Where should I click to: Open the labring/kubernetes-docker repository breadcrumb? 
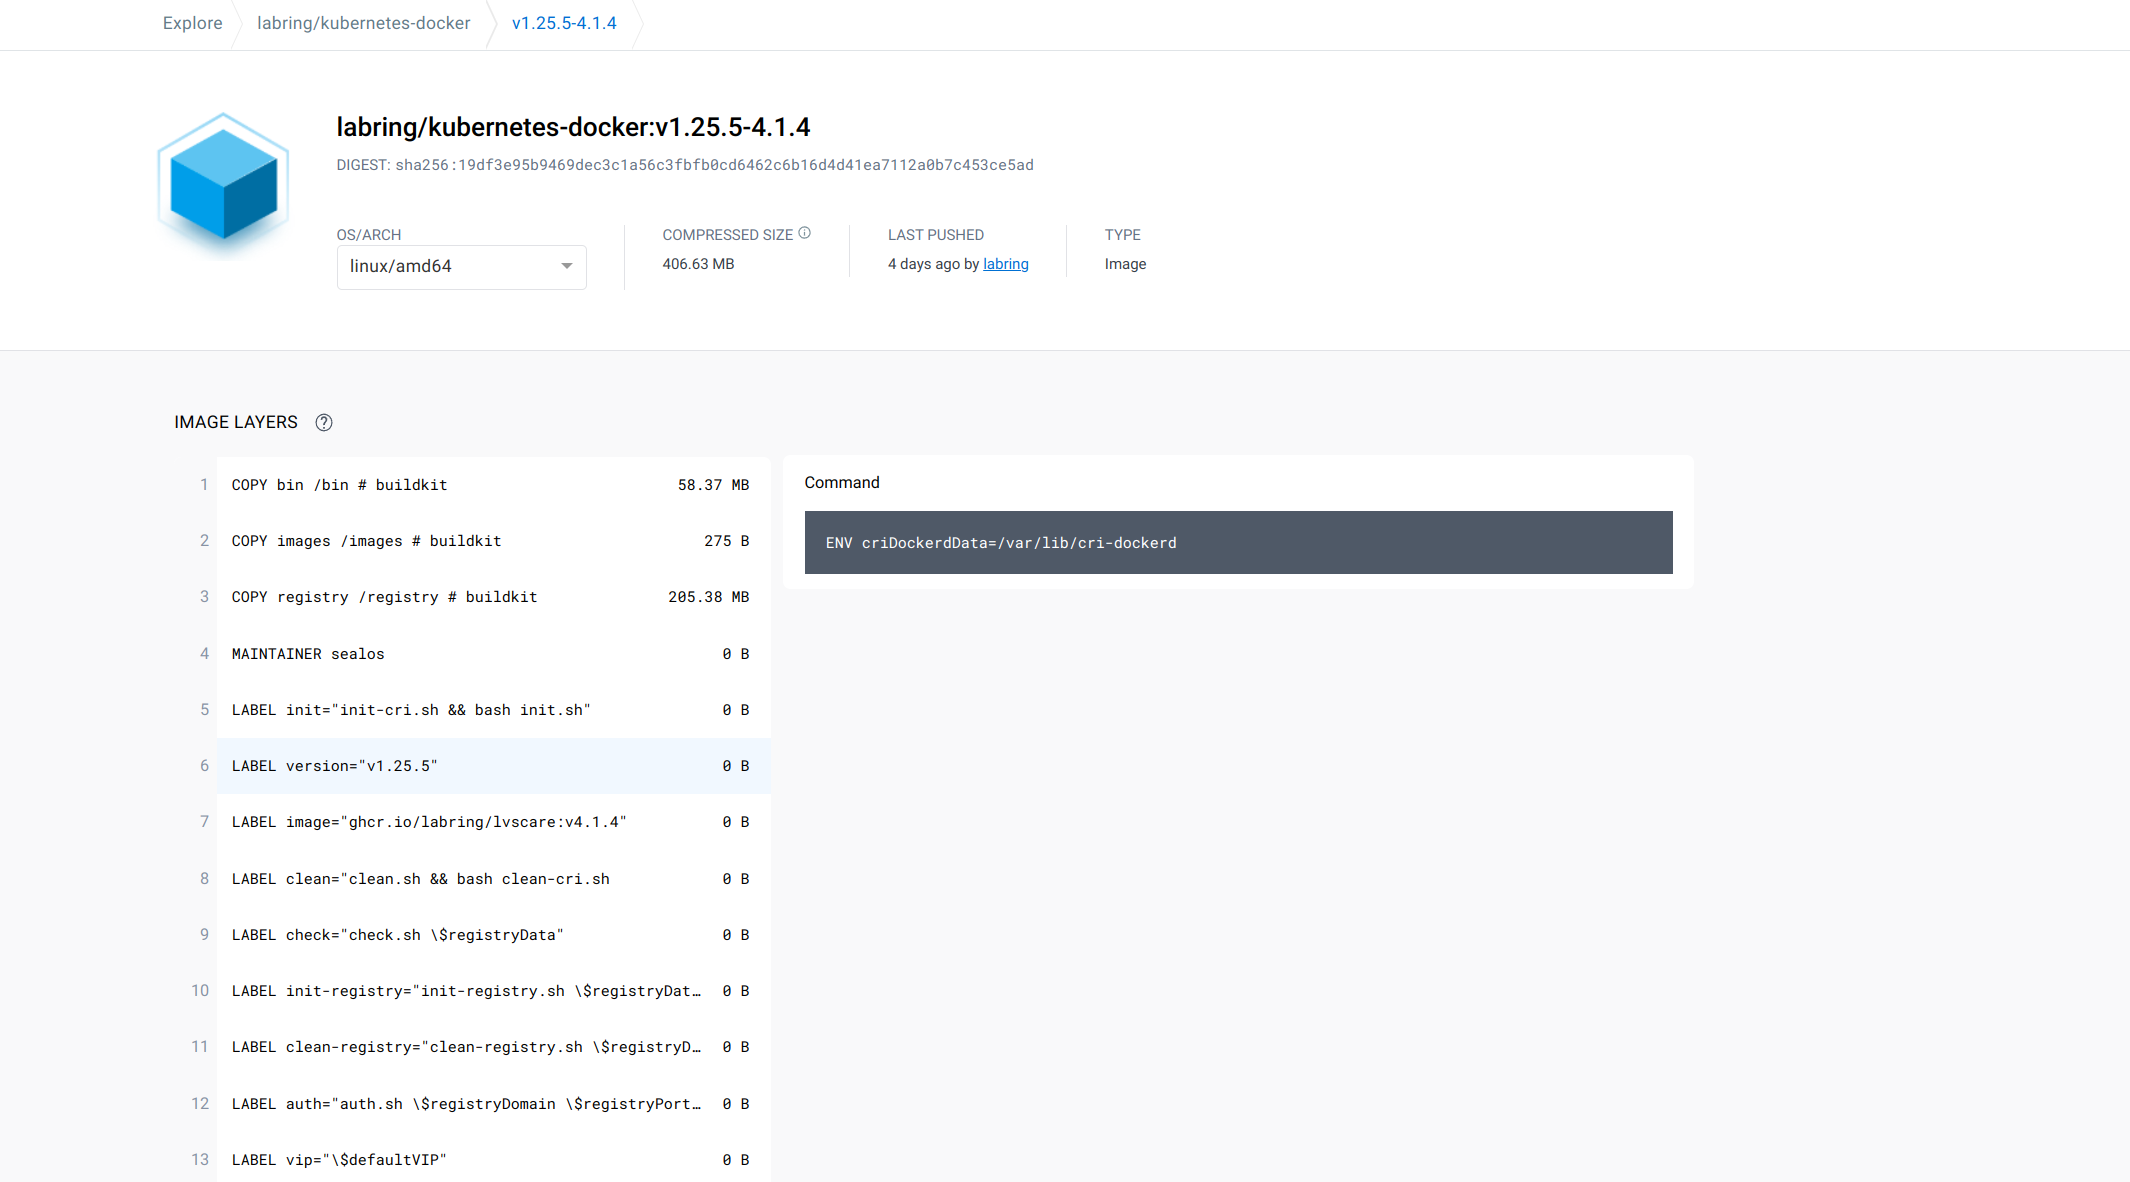[x=363, y=23]
